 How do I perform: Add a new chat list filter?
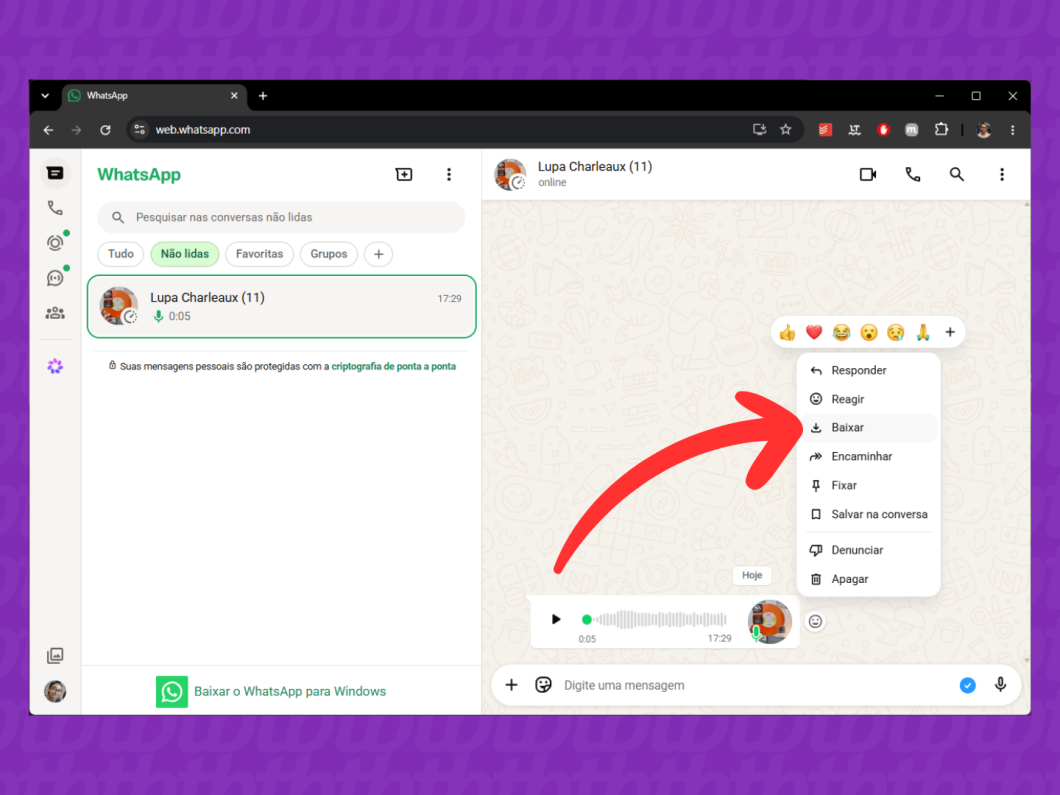coord(379,254)
